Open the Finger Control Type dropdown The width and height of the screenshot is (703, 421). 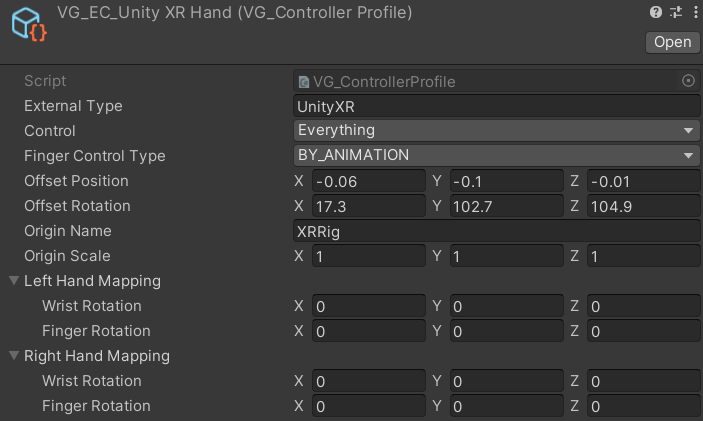(497, 156)
